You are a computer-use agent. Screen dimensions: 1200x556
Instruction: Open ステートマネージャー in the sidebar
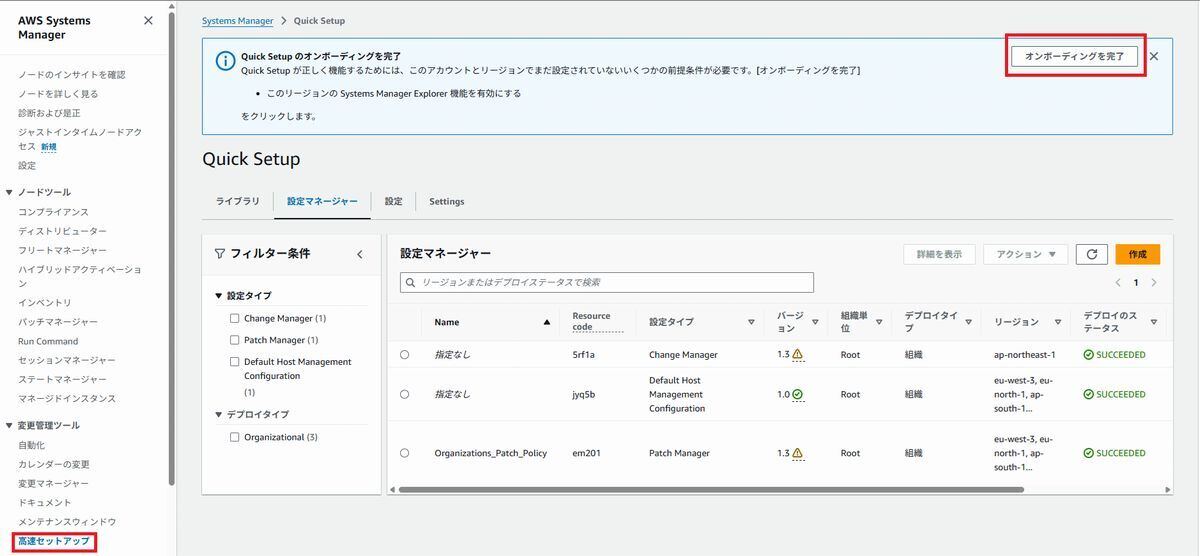tap(62, 379)
